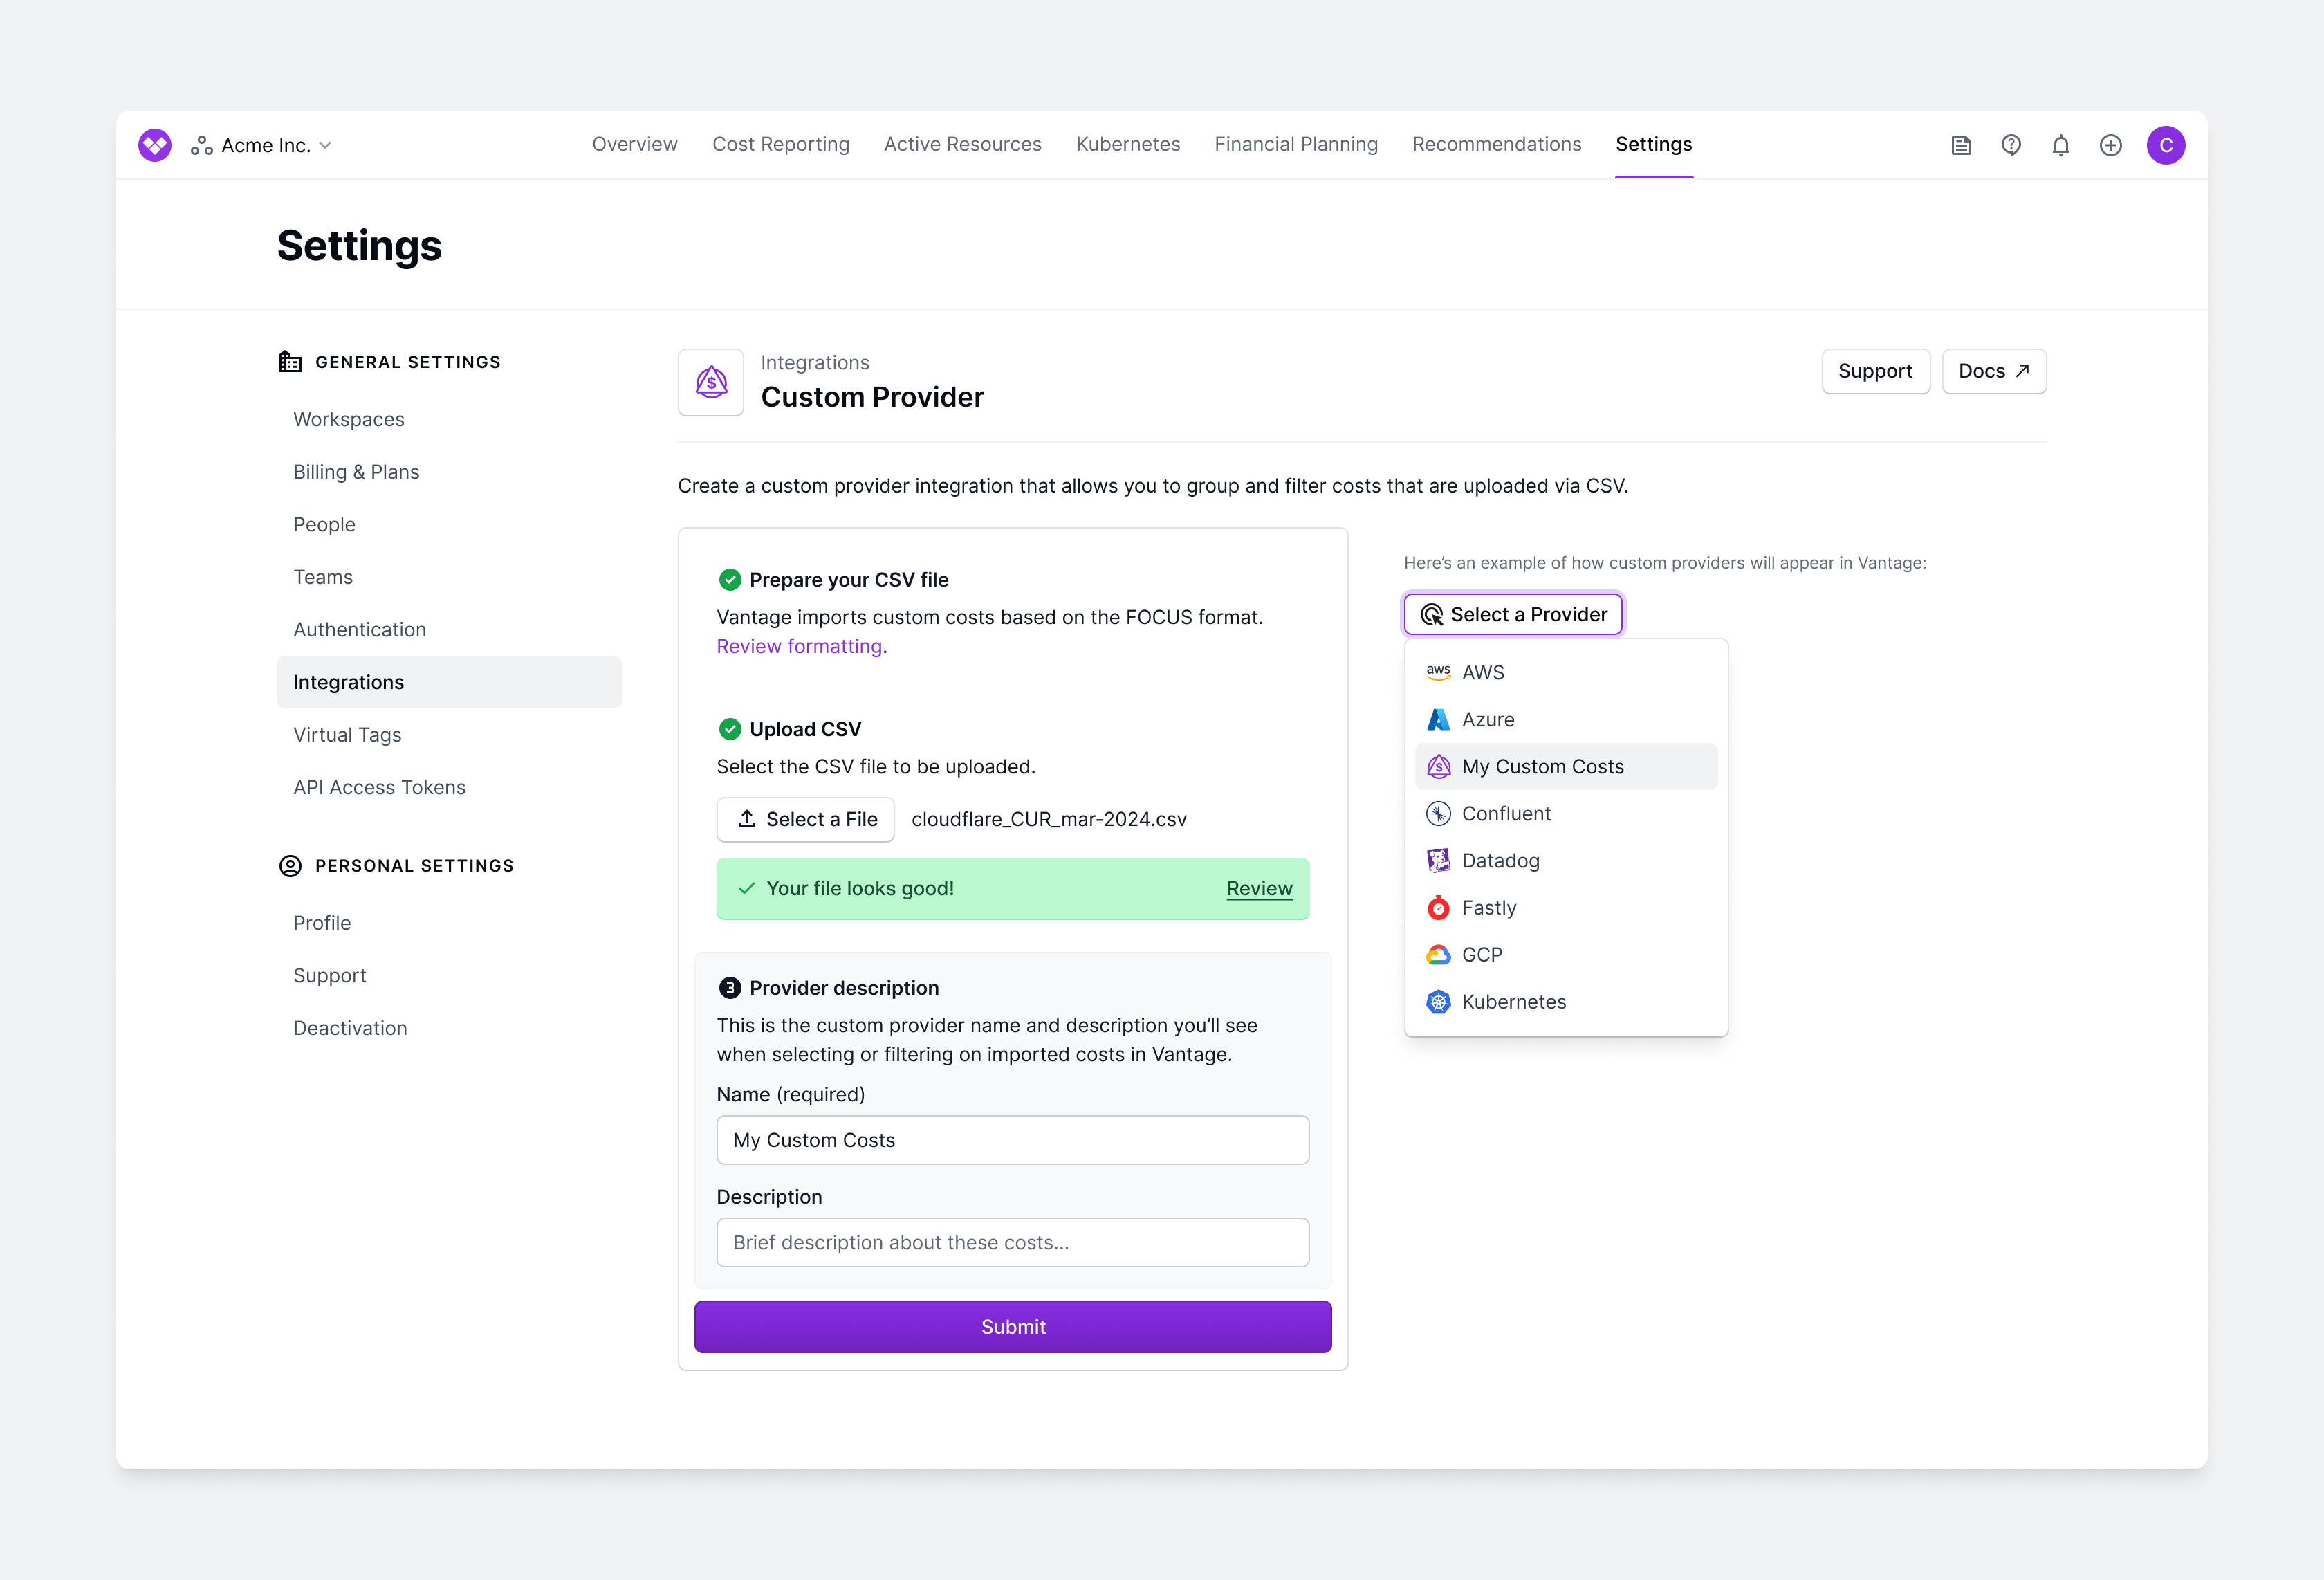This screenshot has height=1580, width=2324.
Task: Open the Select a Provider dropdown
Action: coord(1513,613)
